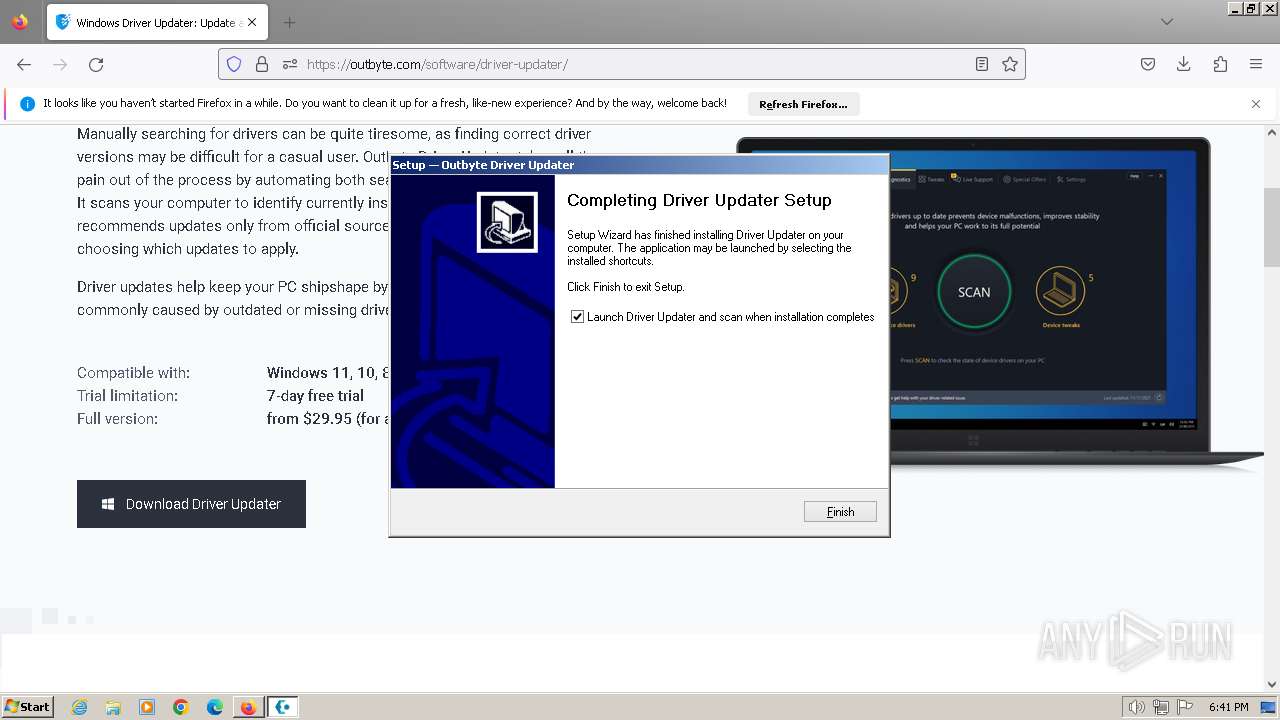
Task: Open network tray icon
Action: pyautogui.click(x=1161, y=707)
